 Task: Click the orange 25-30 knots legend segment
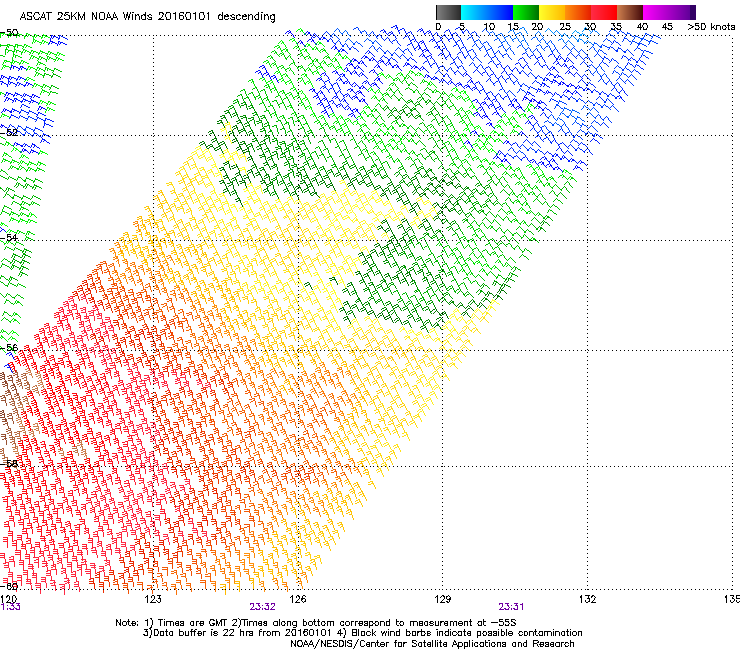pos(578,12)
